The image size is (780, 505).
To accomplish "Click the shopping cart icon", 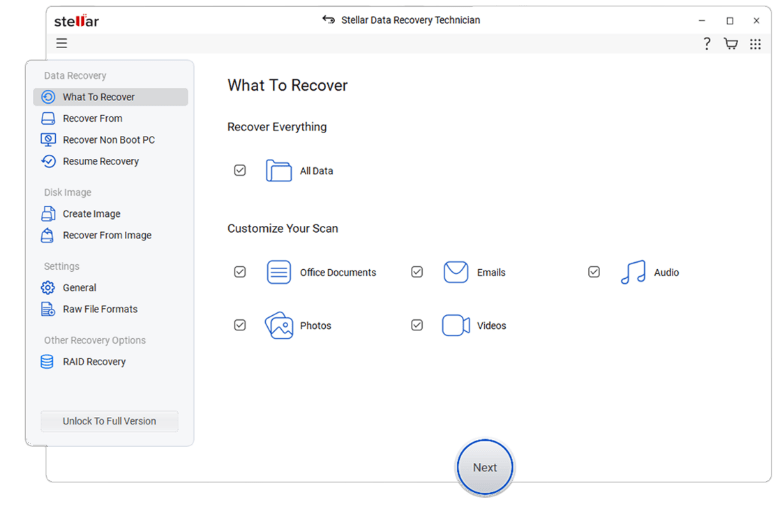I will coord(731,44).
